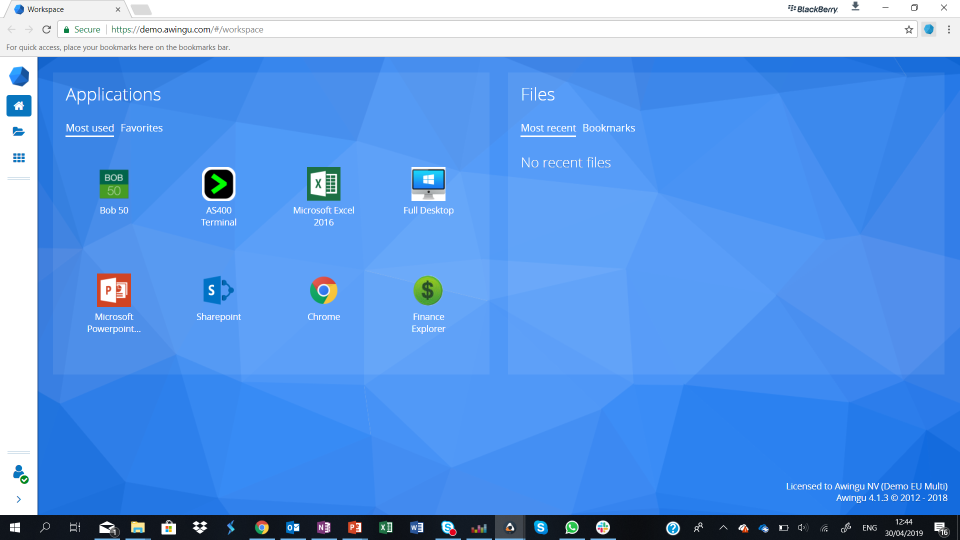The width and height of the screenshot is (960, 540).
Task: Bookmark this page with the star icon
Action: [909, 29]
